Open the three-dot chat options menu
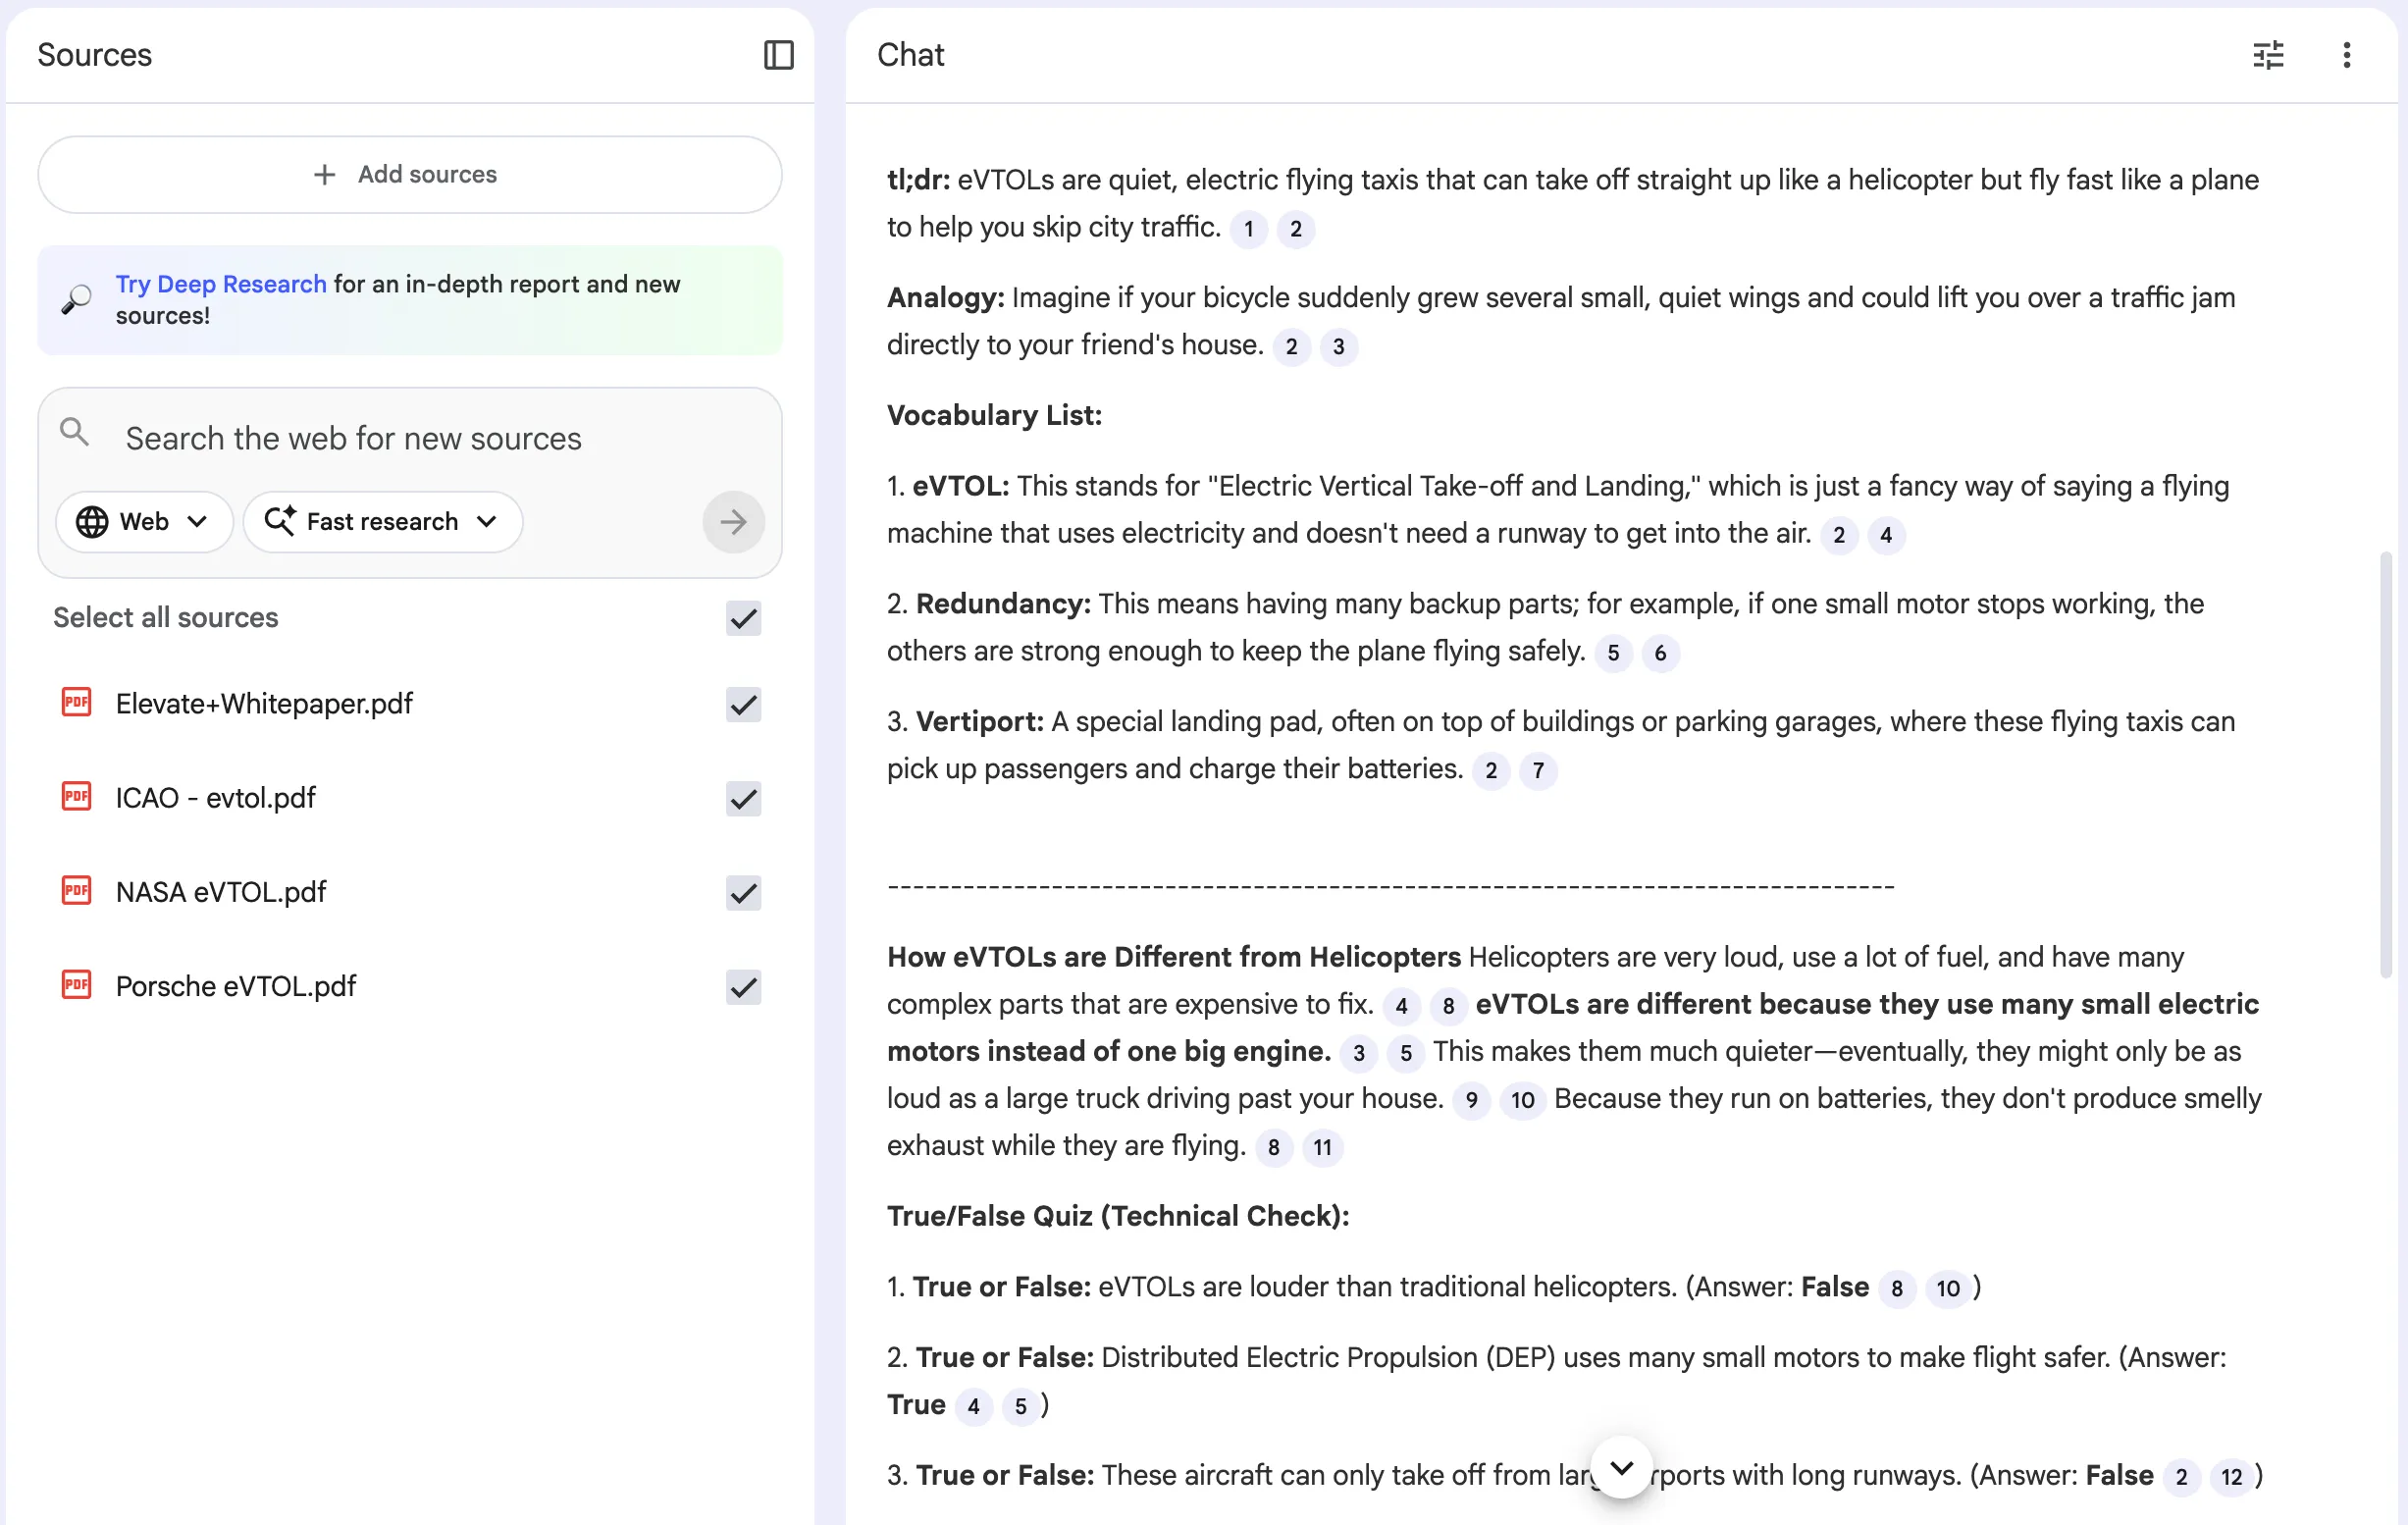 2347,55
